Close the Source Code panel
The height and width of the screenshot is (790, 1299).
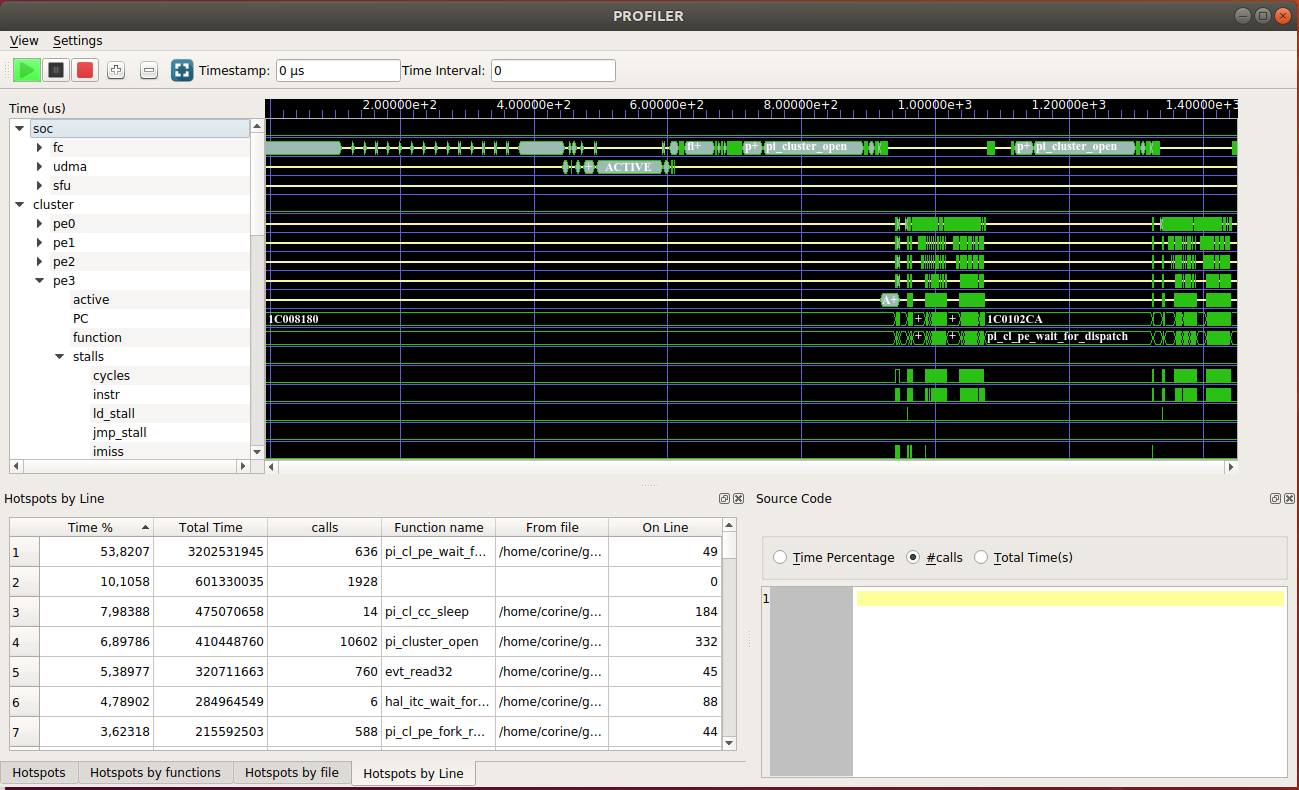[1289, 498]
